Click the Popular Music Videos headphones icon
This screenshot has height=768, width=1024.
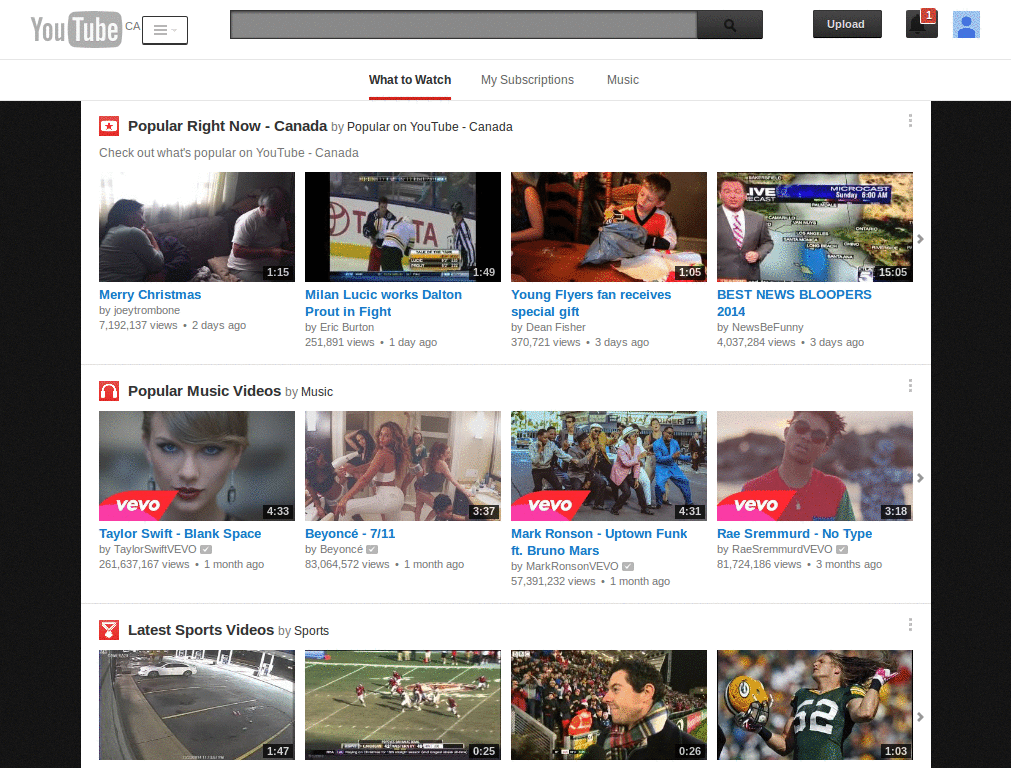[x=109, y=391]
